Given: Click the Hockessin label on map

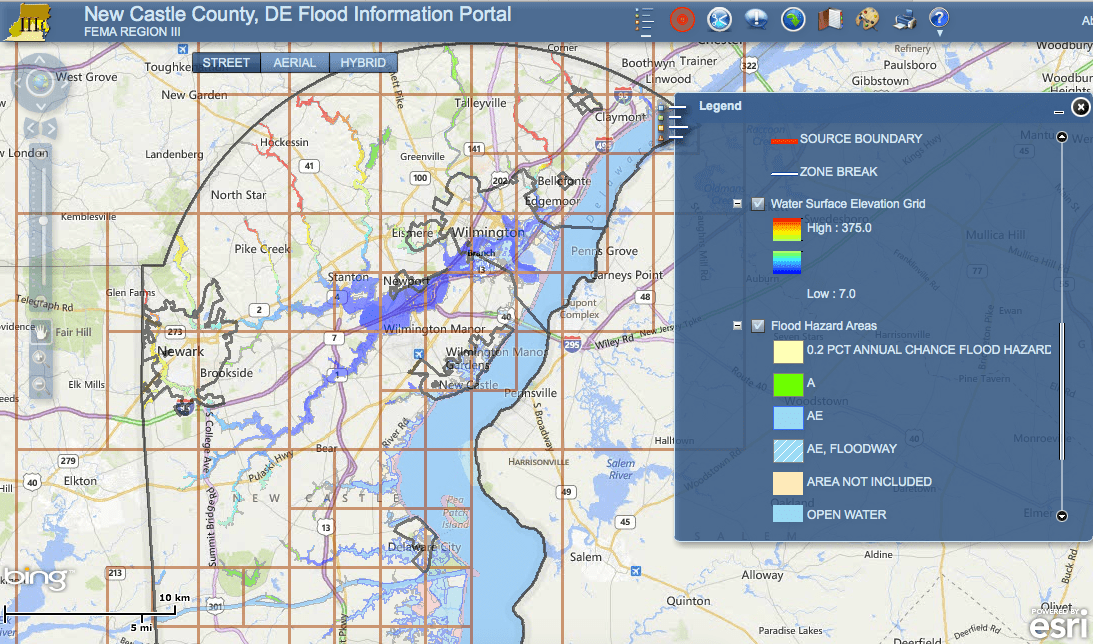Looking at the screenshot, I should click(284, 142).
